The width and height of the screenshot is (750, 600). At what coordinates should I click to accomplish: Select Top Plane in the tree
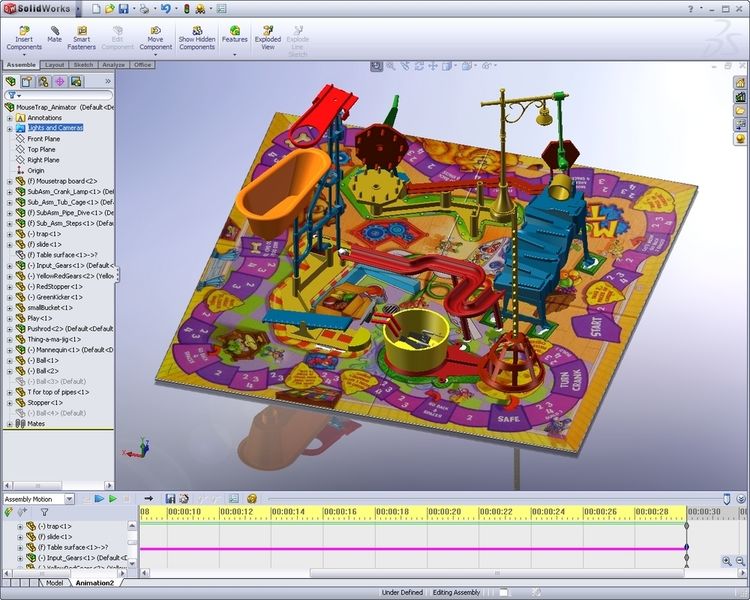41,149
